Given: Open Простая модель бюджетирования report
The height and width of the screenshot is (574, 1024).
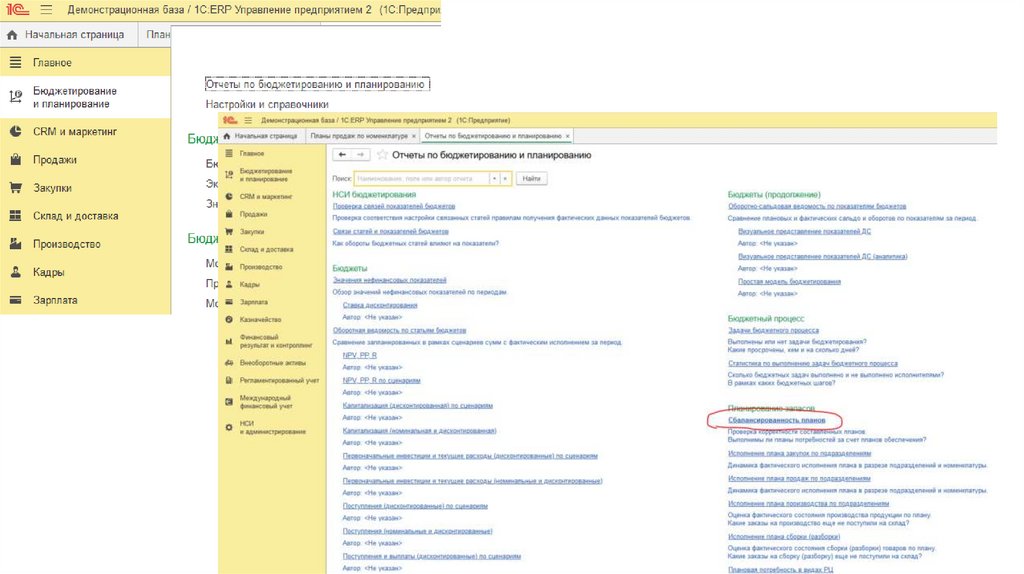Looking at the screenshot, I should click(x=790, y=281).
